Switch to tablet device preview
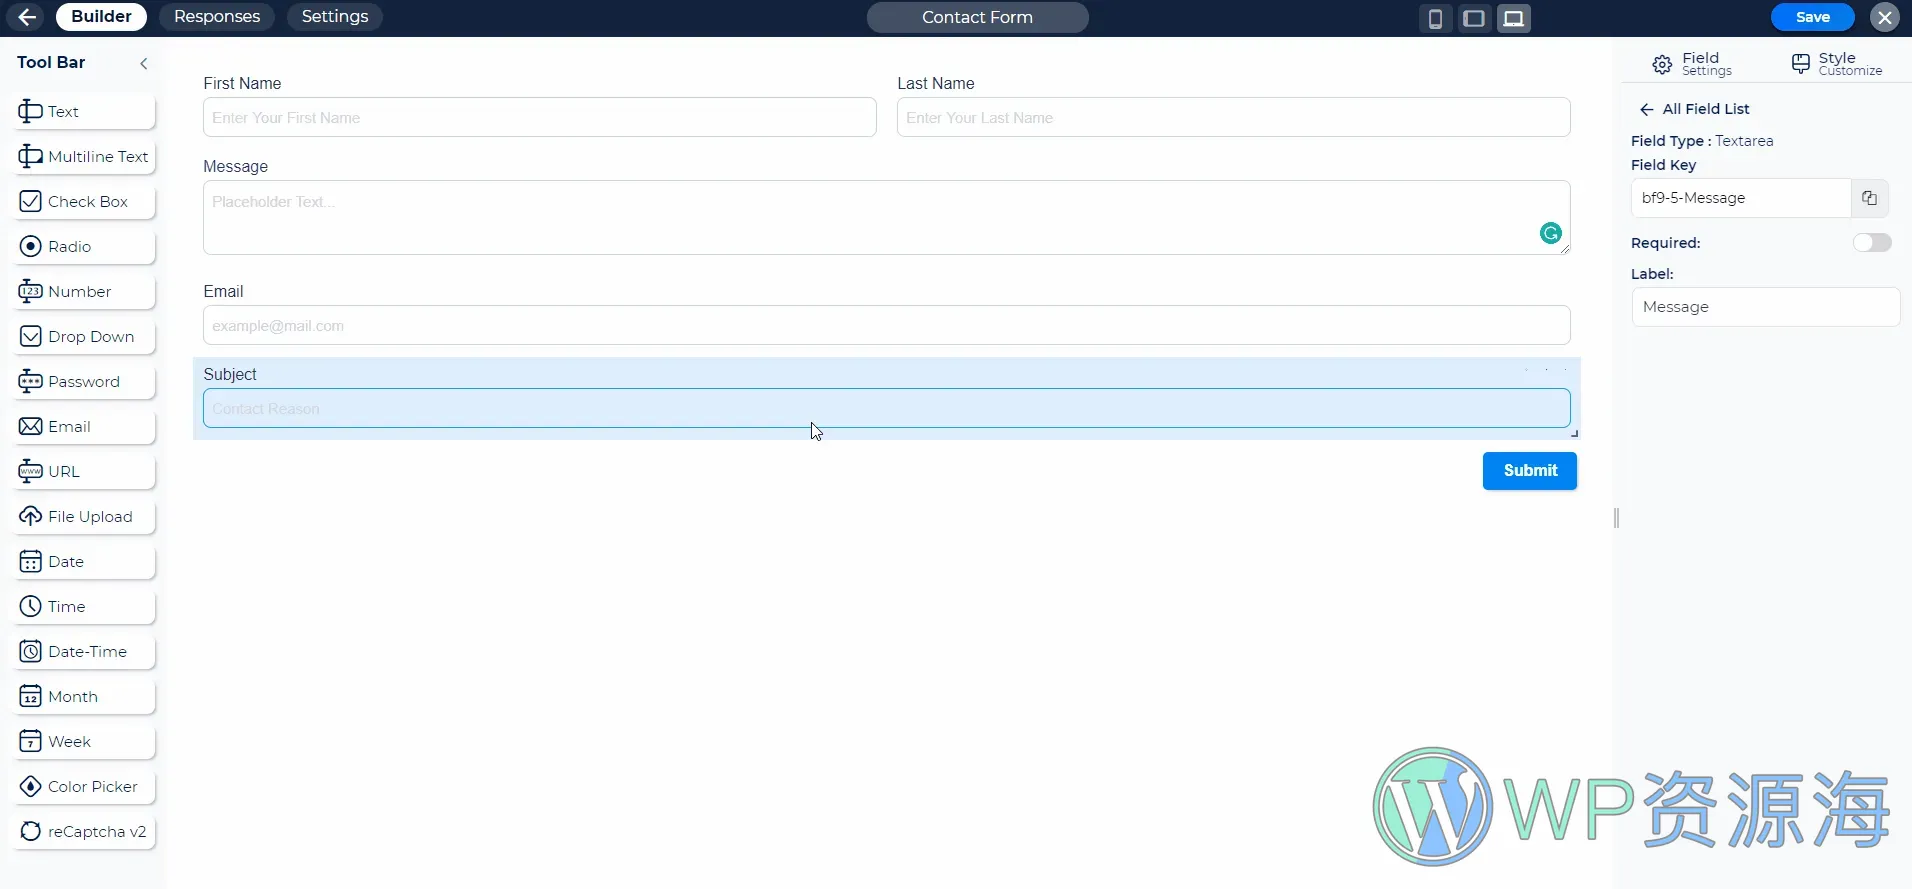 1474,18
